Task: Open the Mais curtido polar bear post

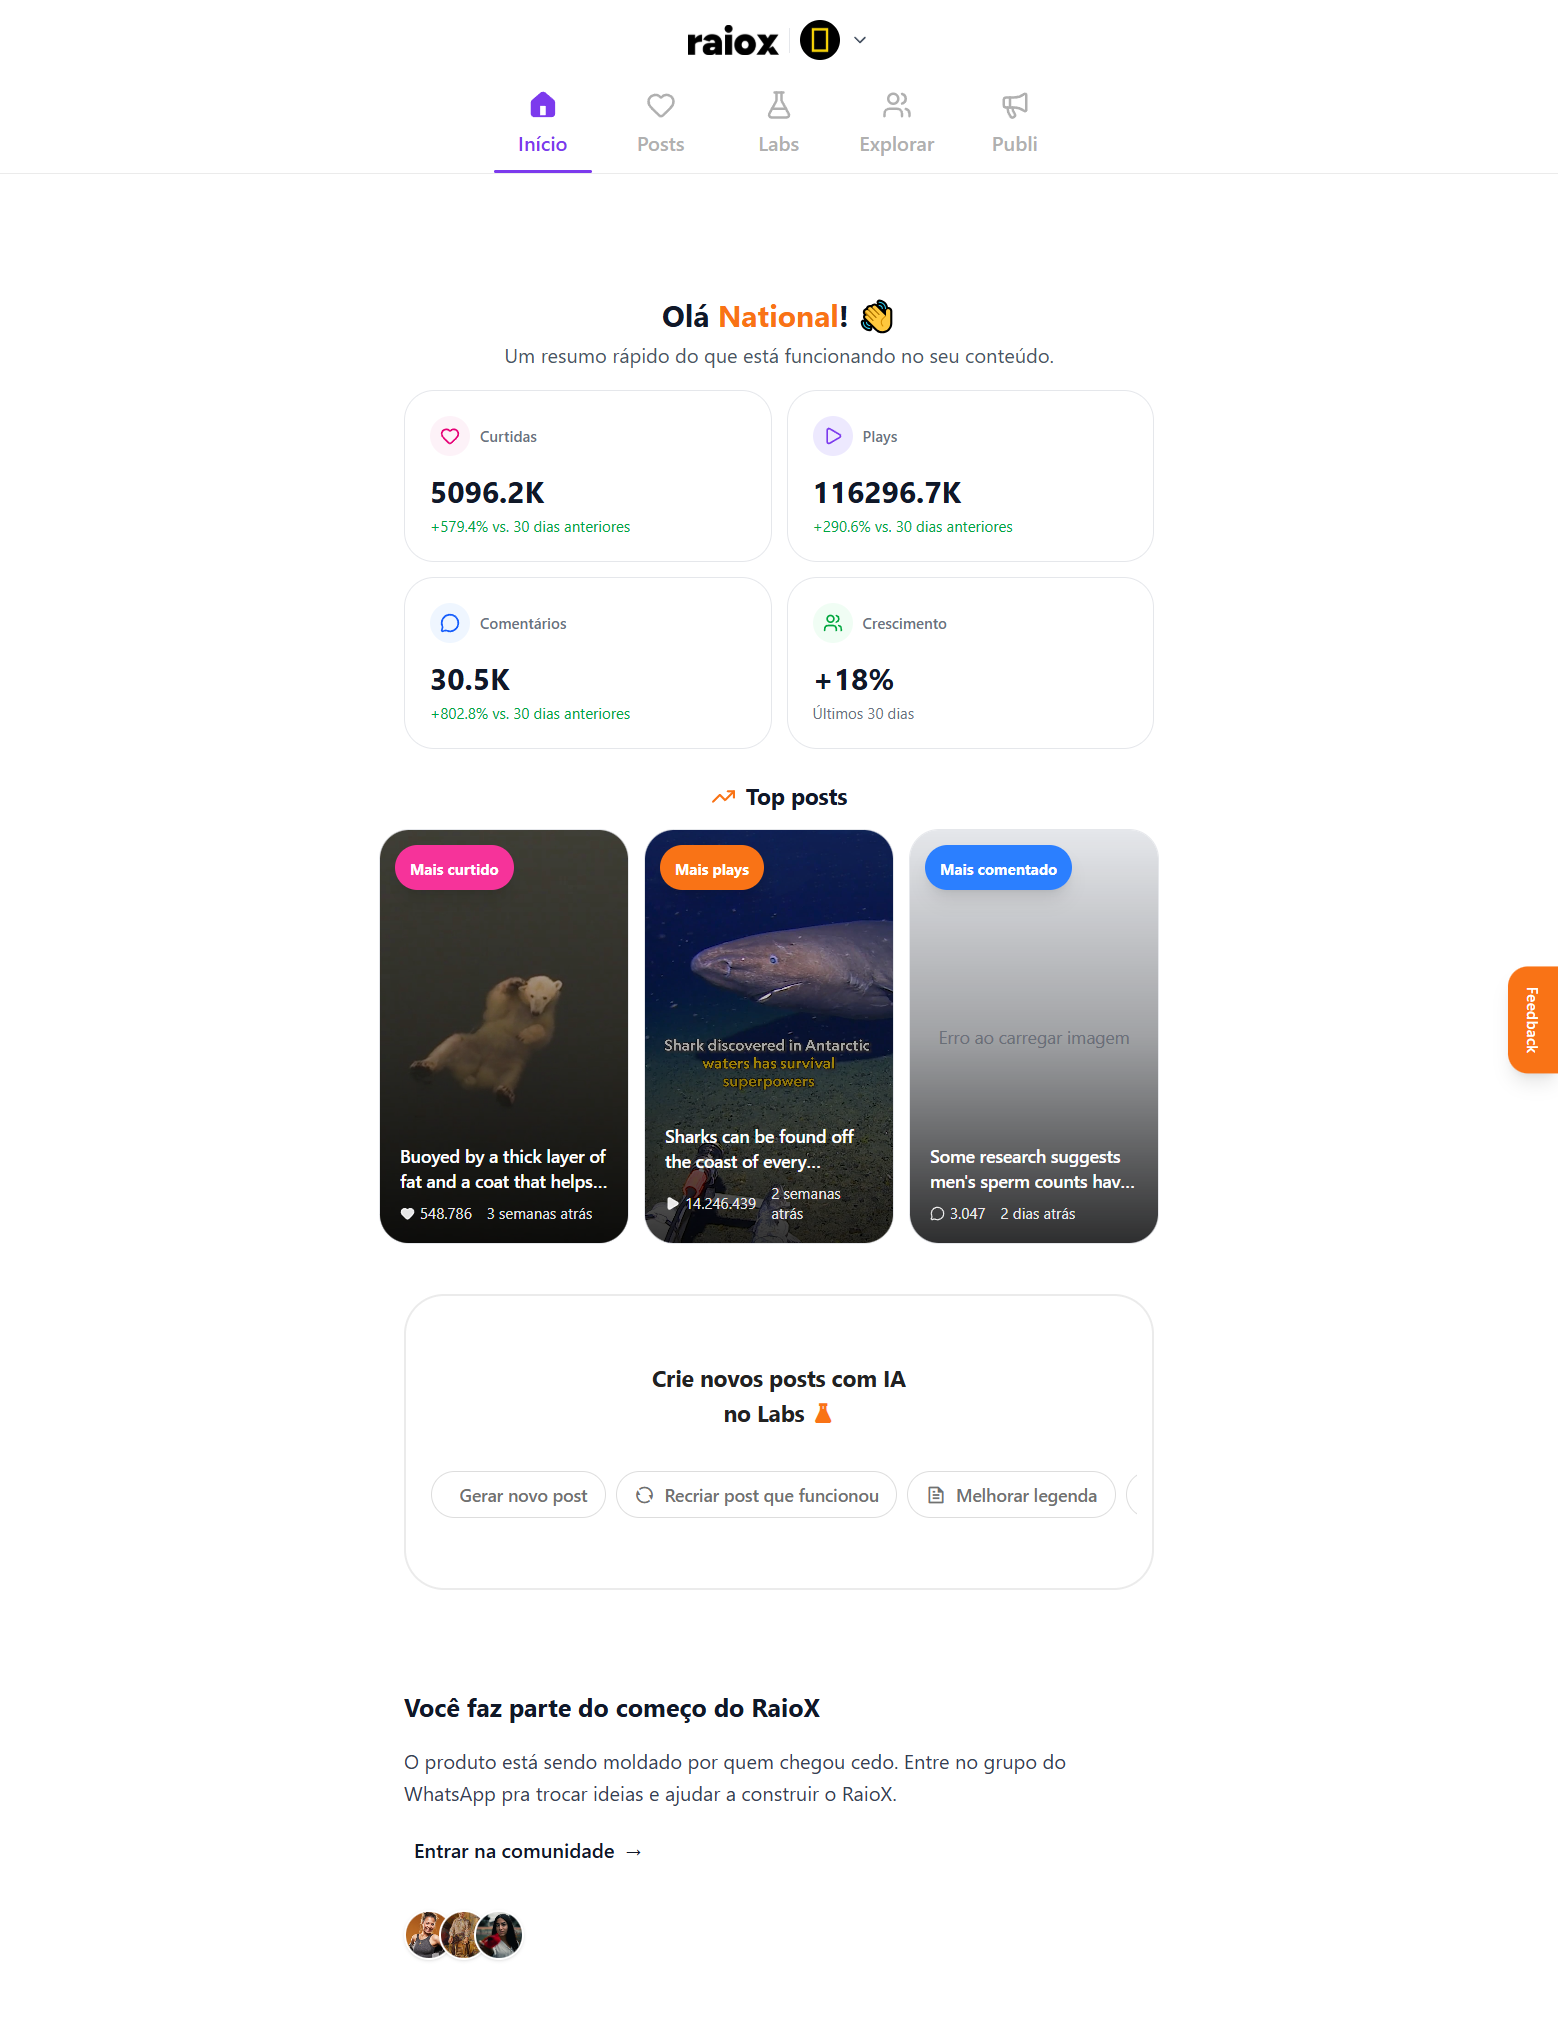Action: [504, 1036]
